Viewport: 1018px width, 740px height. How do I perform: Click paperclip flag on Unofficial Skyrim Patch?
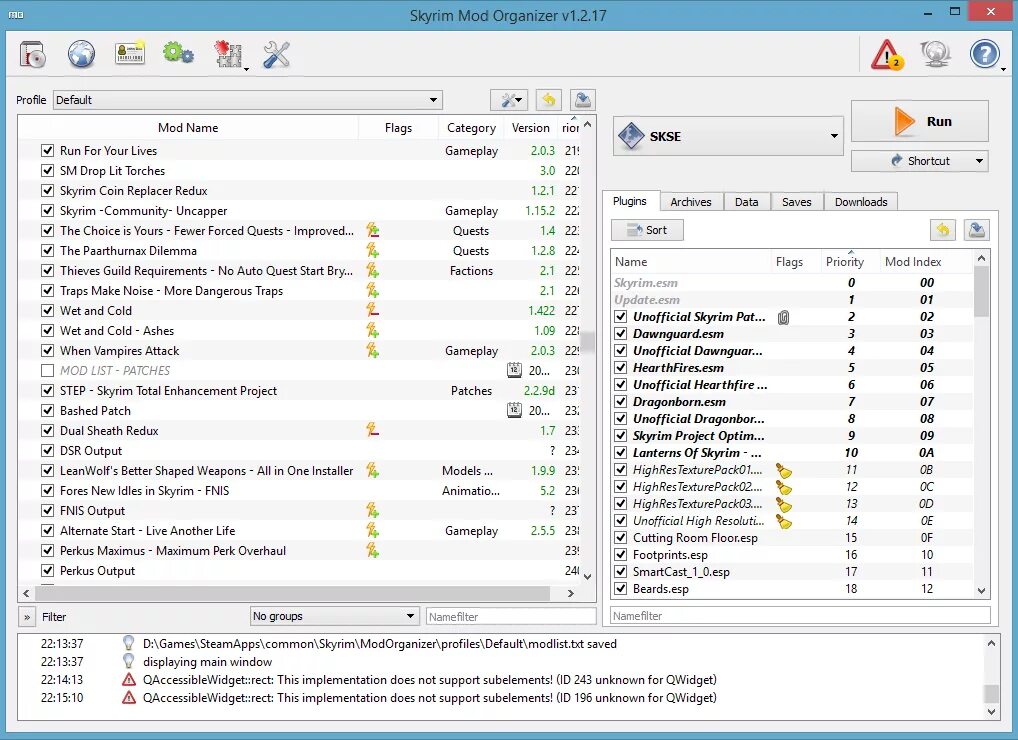pyautogui.click(x=784, y=317)
